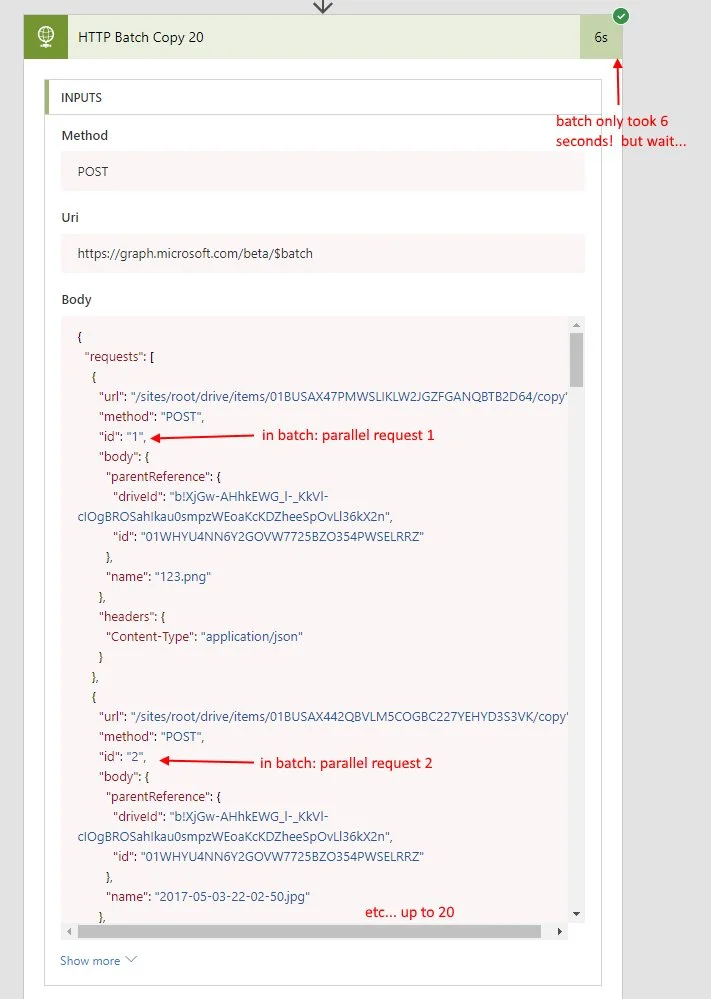
Task: Click the "123.png" name value in Body
Action: (x=187, y=576)
